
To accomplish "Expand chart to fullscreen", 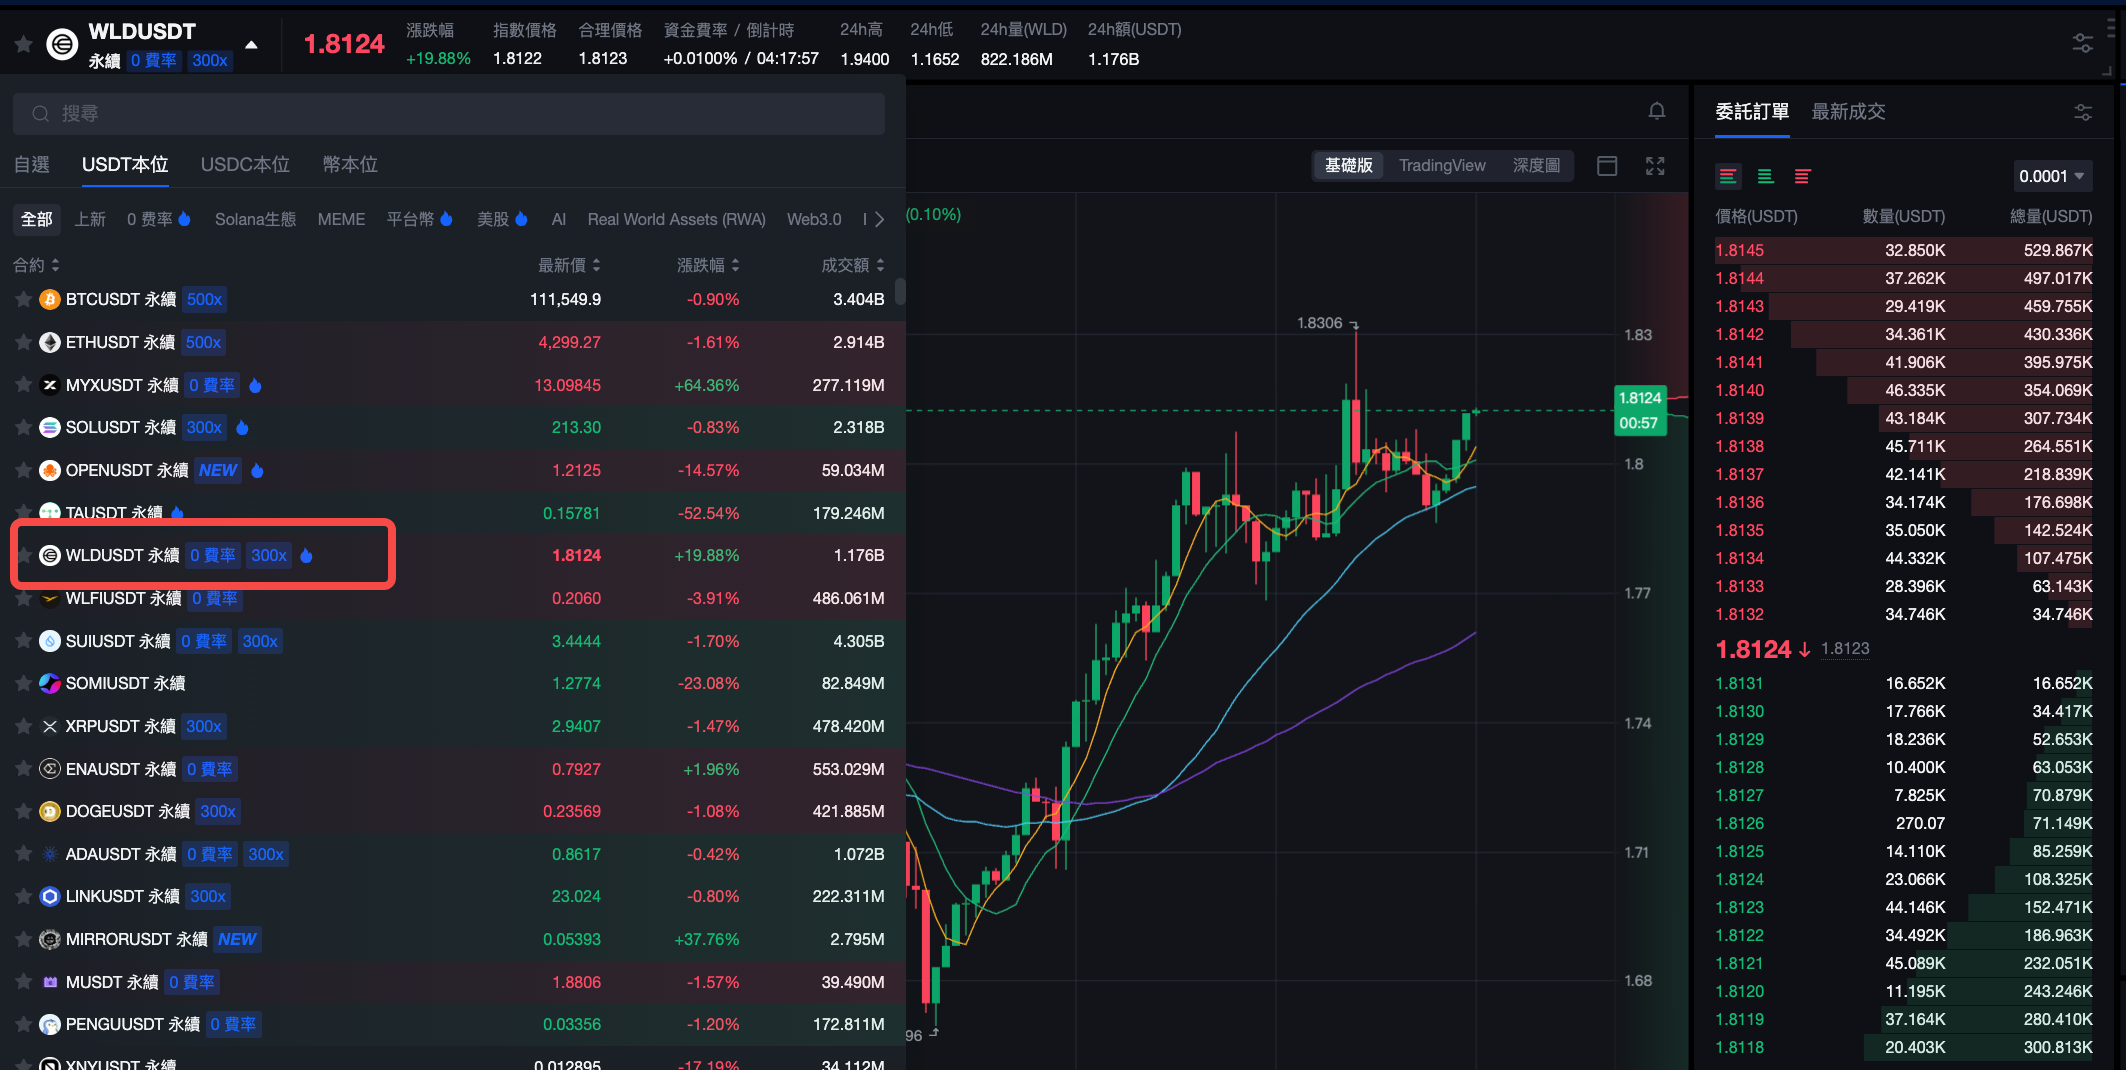I will pos(1655,166).
